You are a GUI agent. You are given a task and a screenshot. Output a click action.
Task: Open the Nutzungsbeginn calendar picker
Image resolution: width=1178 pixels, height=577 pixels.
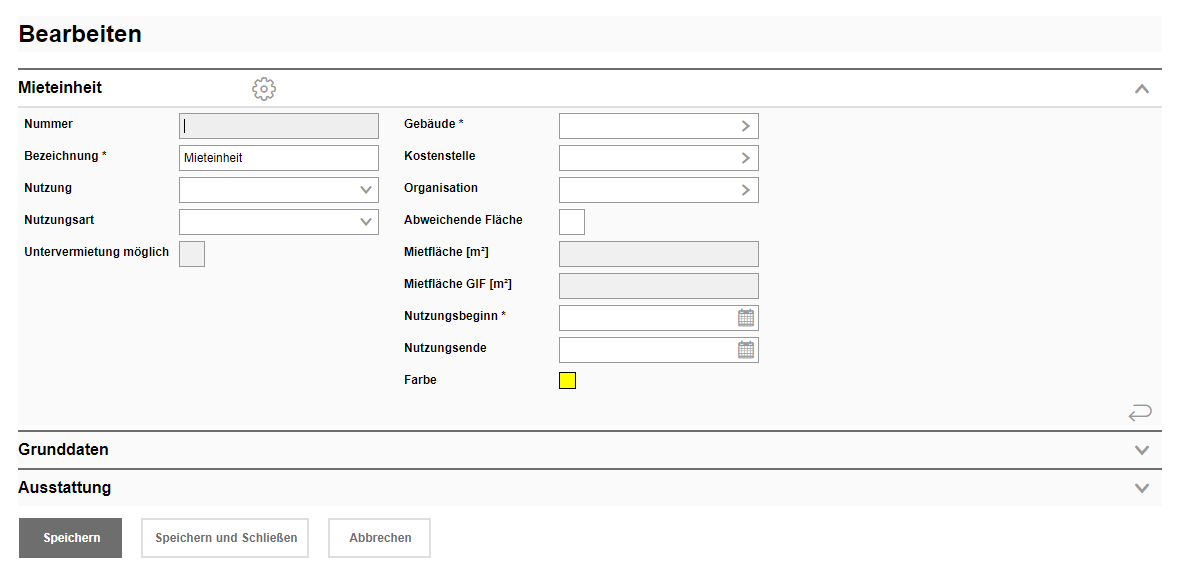click(x=746, y=318)
